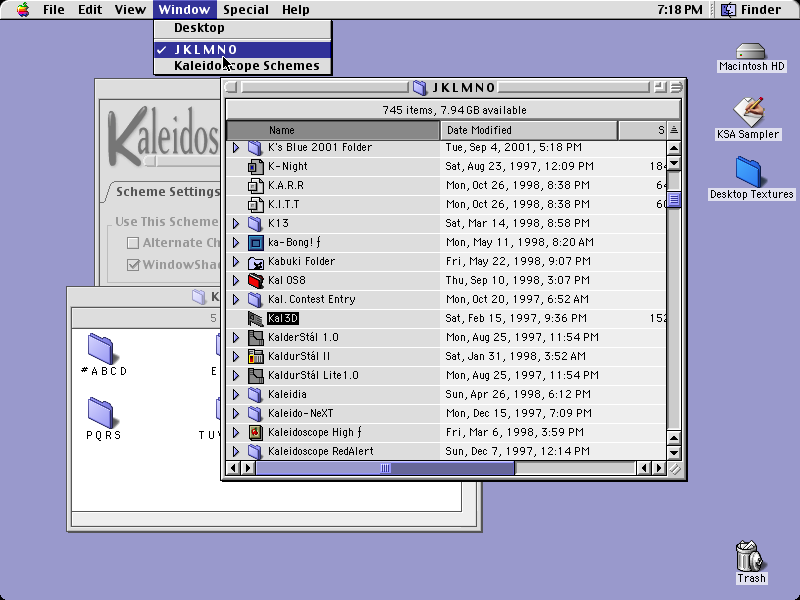Open the Finder application menu

pos(751,9)
